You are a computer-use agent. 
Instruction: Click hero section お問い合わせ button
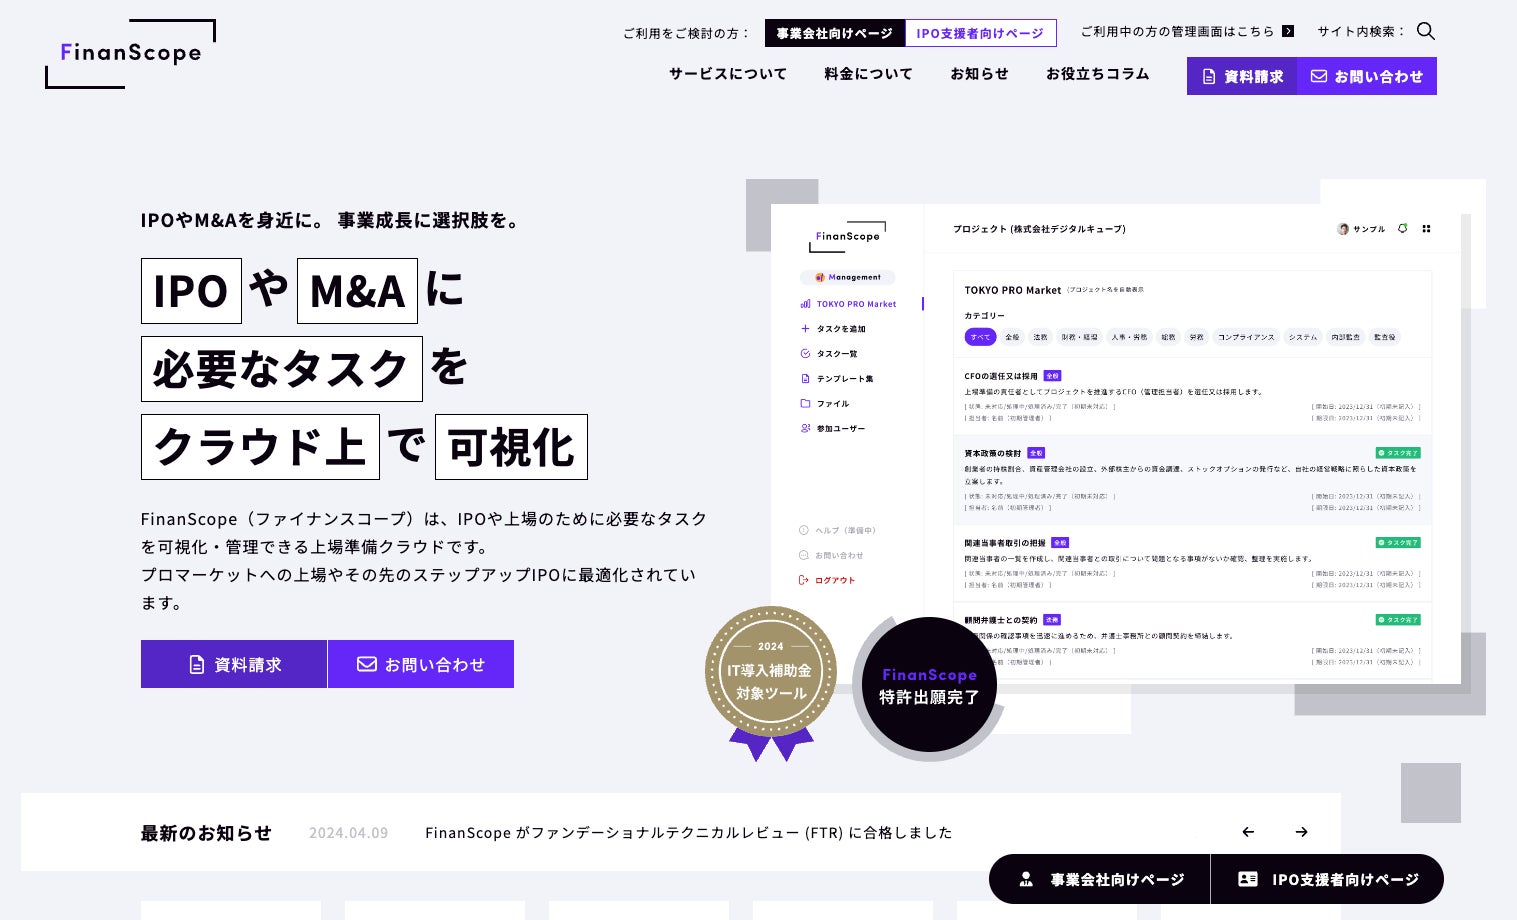point(421,664)
